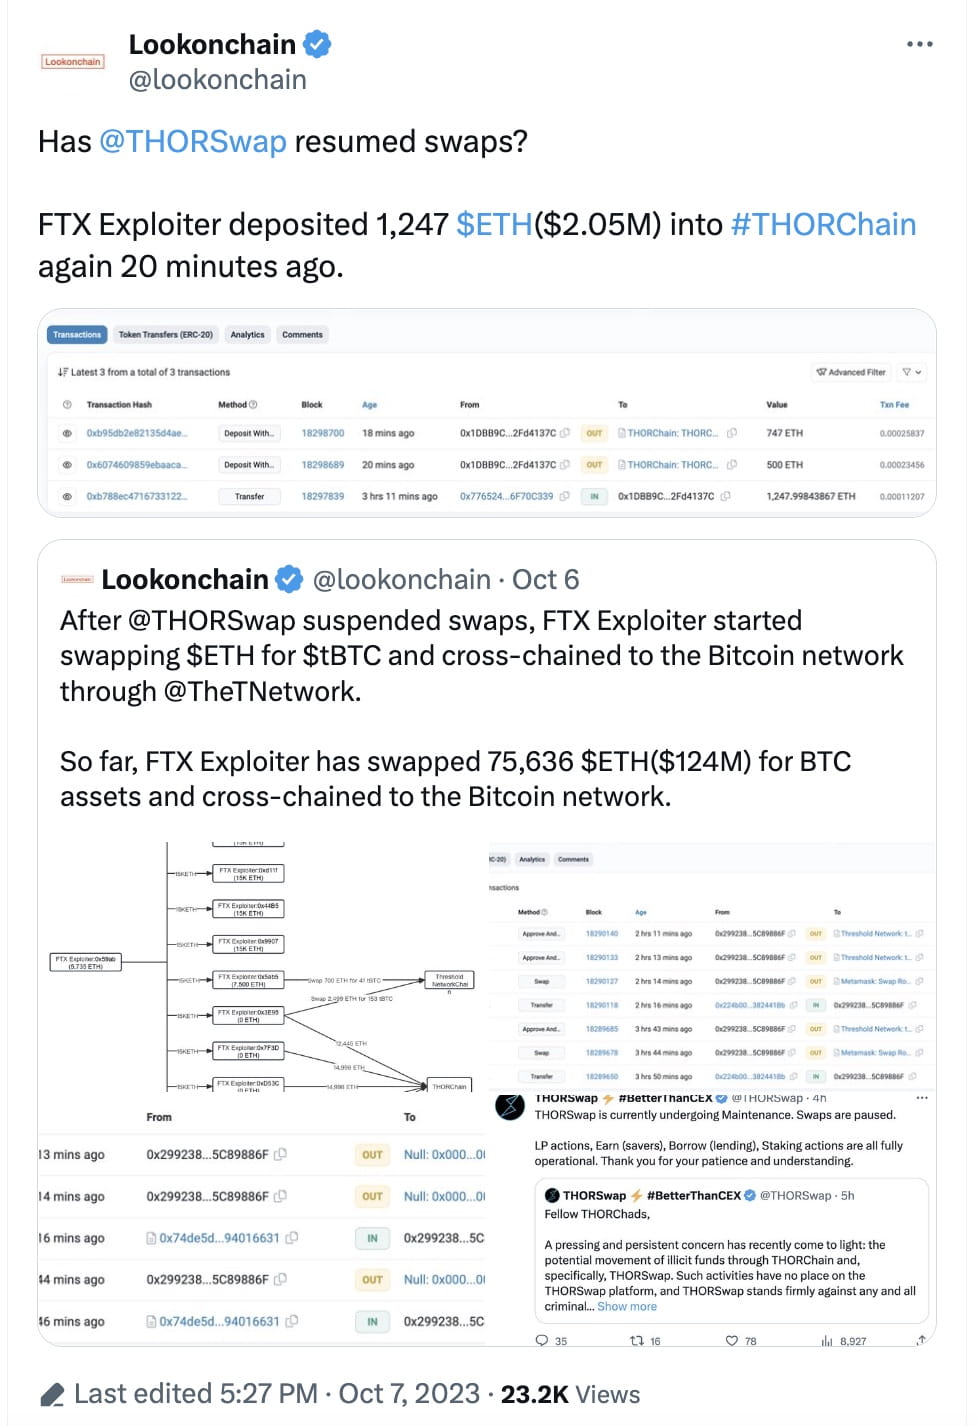Like the tweet via the heart icon
Screen dimensions: 978x1426
click(731, 1340)
